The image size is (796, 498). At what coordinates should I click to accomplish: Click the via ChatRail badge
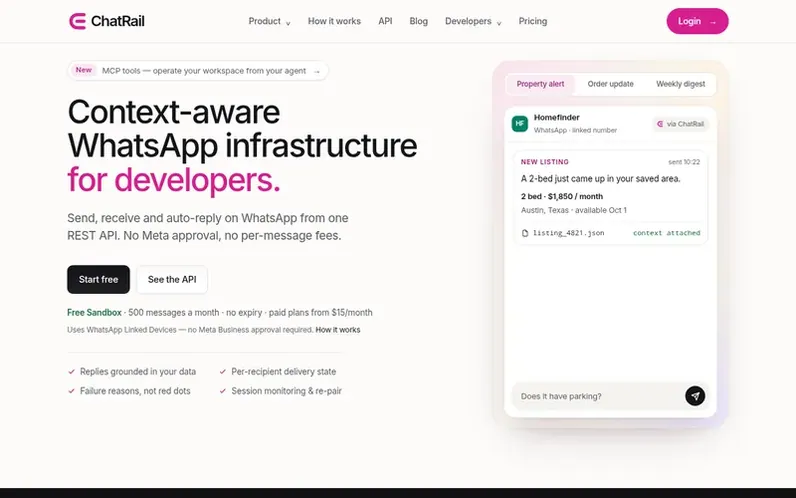(680, 124)
